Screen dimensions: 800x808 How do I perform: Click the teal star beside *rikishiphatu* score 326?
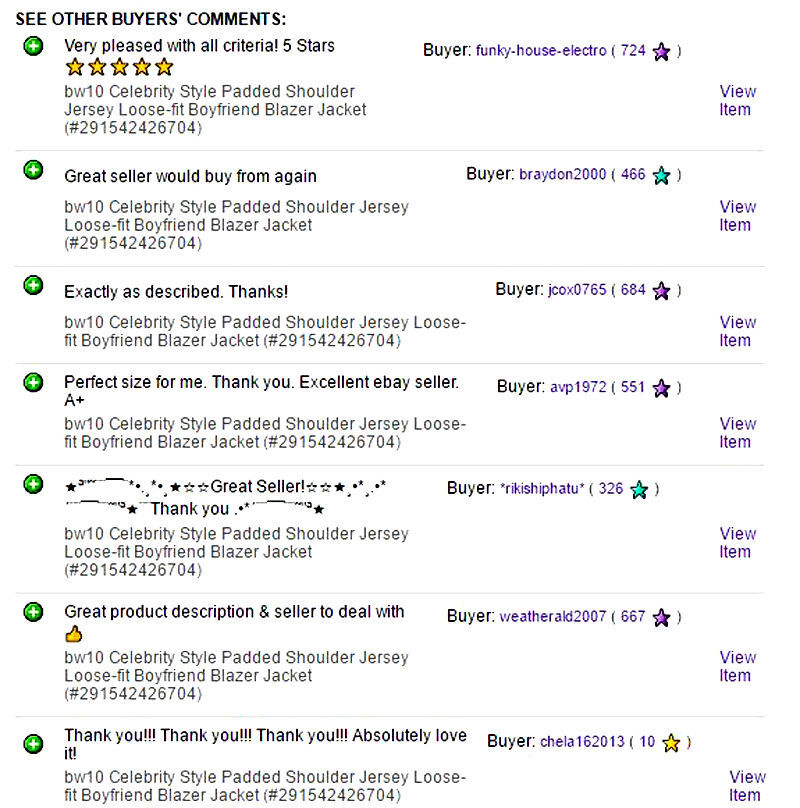[x=639, y=490]
